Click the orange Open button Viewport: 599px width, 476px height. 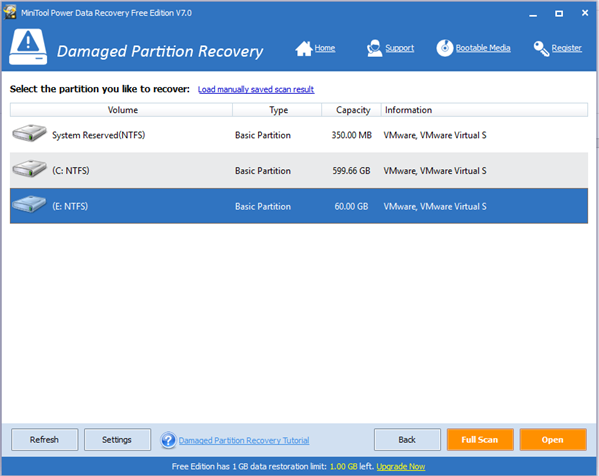[x=553, y=440]
